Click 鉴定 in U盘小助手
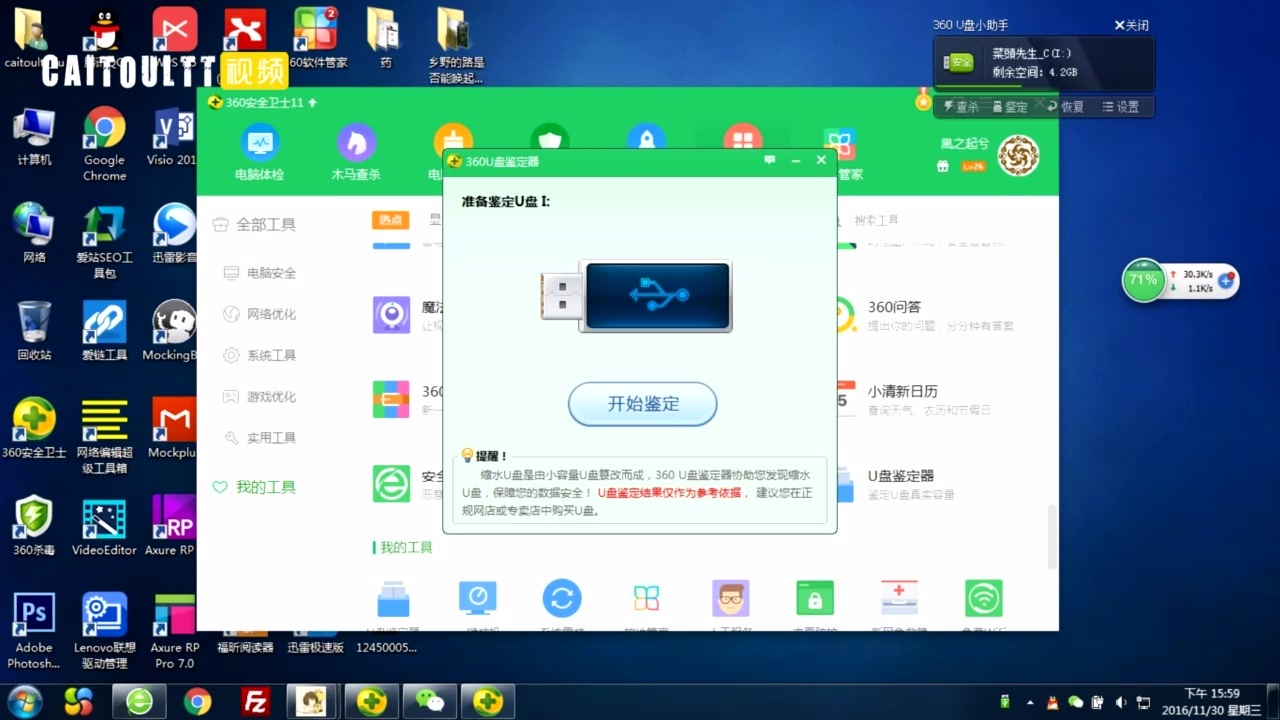This screenshot has width=1280, height=720. pyautogui.click(x=1010, y=107)
